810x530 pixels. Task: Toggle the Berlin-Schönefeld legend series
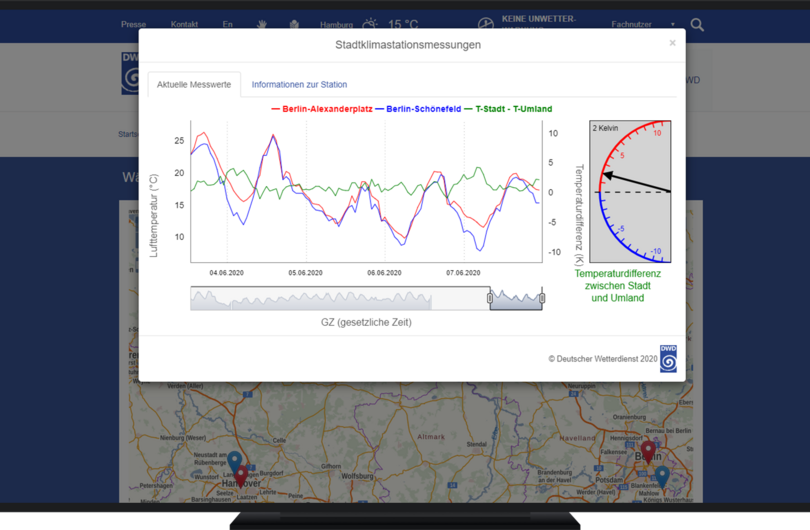[x=418, y=109]
